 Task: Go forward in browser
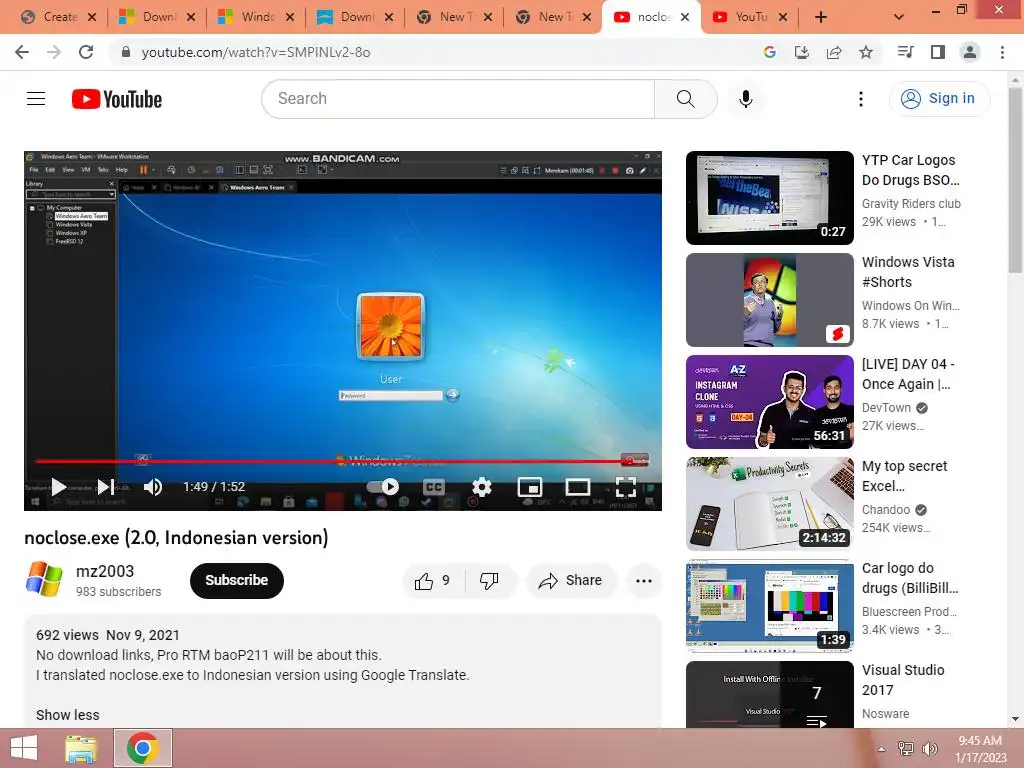(54, 52)
